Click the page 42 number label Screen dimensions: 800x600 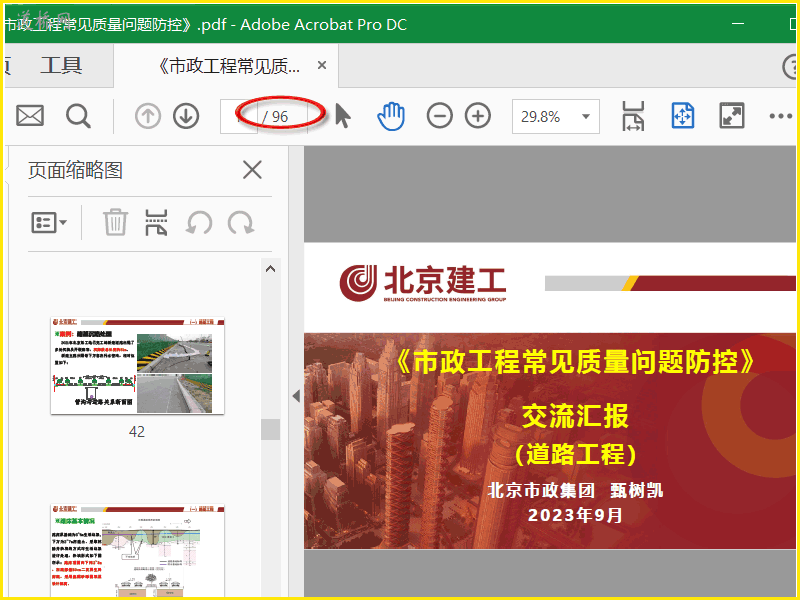[137, 432]
